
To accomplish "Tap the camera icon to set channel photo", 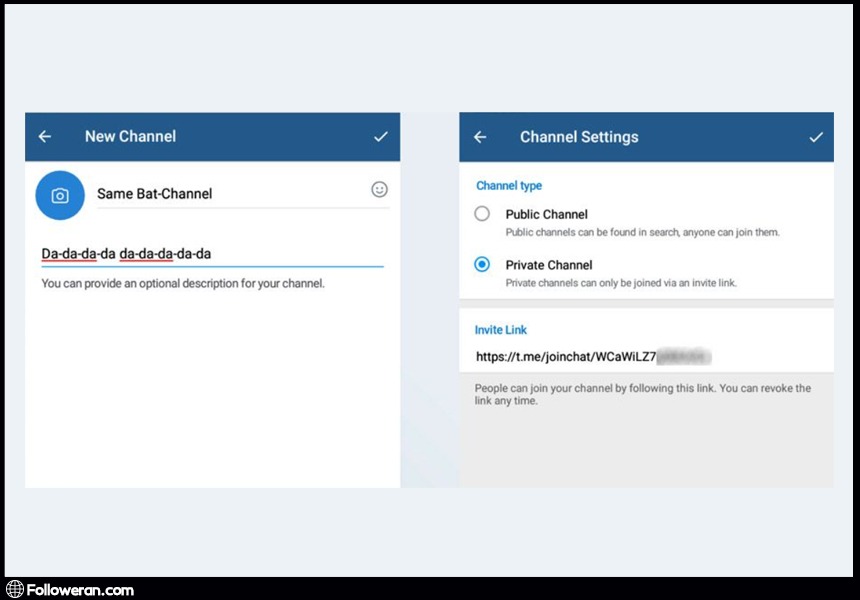I will pos(60,195).
